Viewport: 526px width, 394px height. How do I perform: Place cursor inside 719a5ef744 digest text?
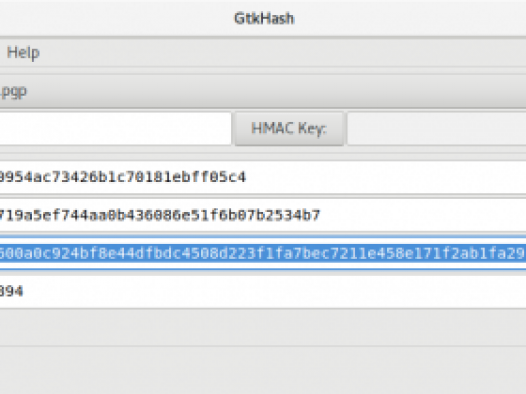(160, 215)
